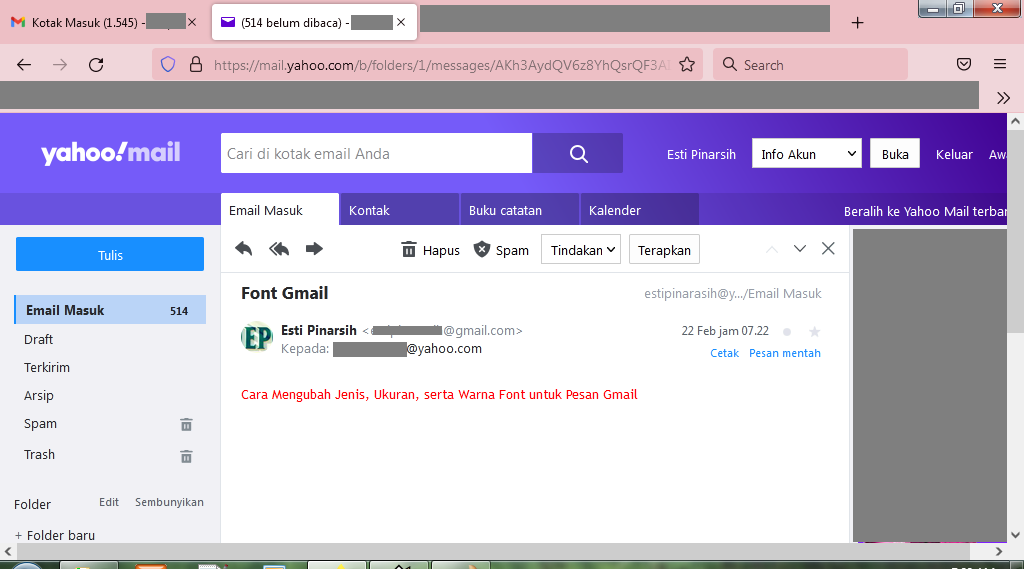
Task: Click the padlock site info icon
Action: [x=196, y=65]
